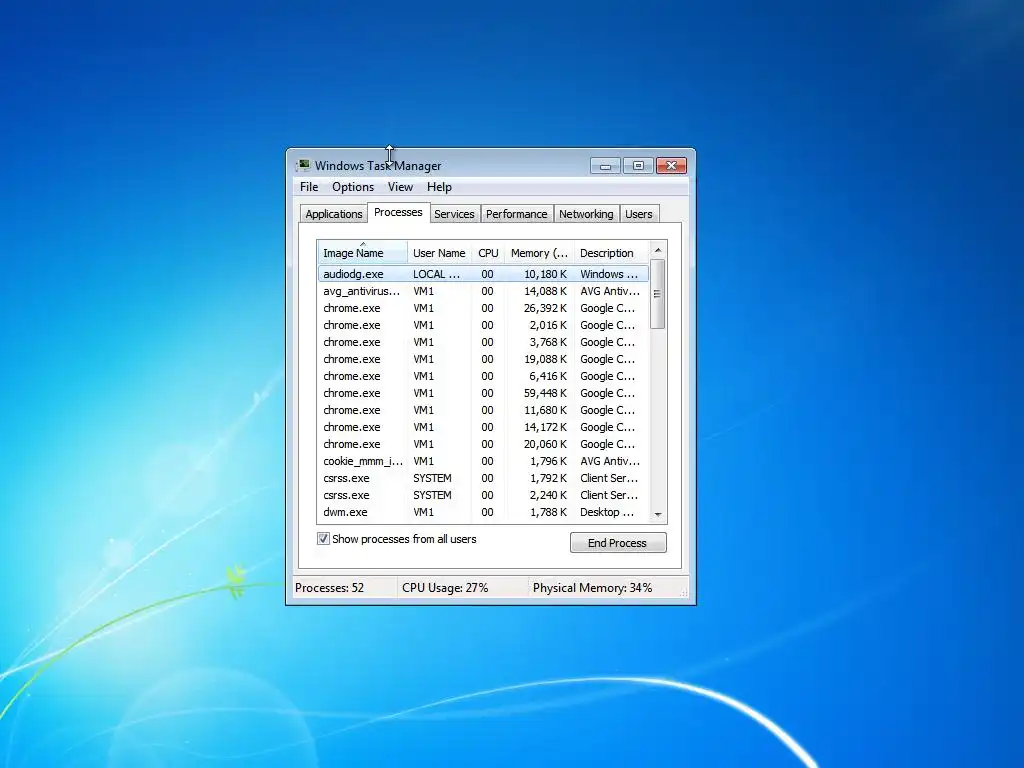Click the Physical Memory: 34% status
Image resolution: width=1024 pixels, height=768 pixels.
[592, 588]
